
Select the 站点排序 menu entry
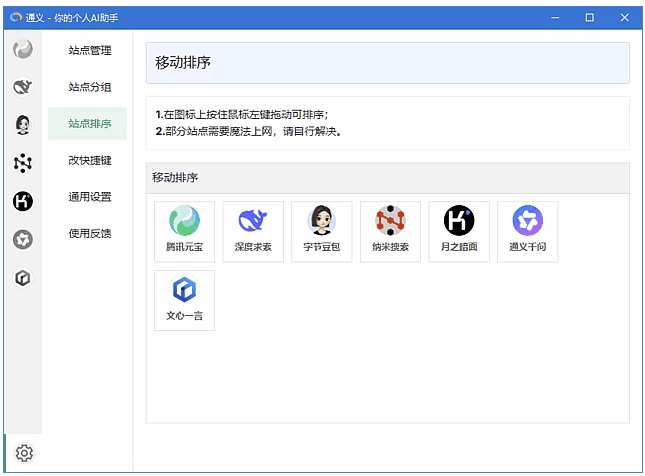pyautogui.click(x=89, y=124)
